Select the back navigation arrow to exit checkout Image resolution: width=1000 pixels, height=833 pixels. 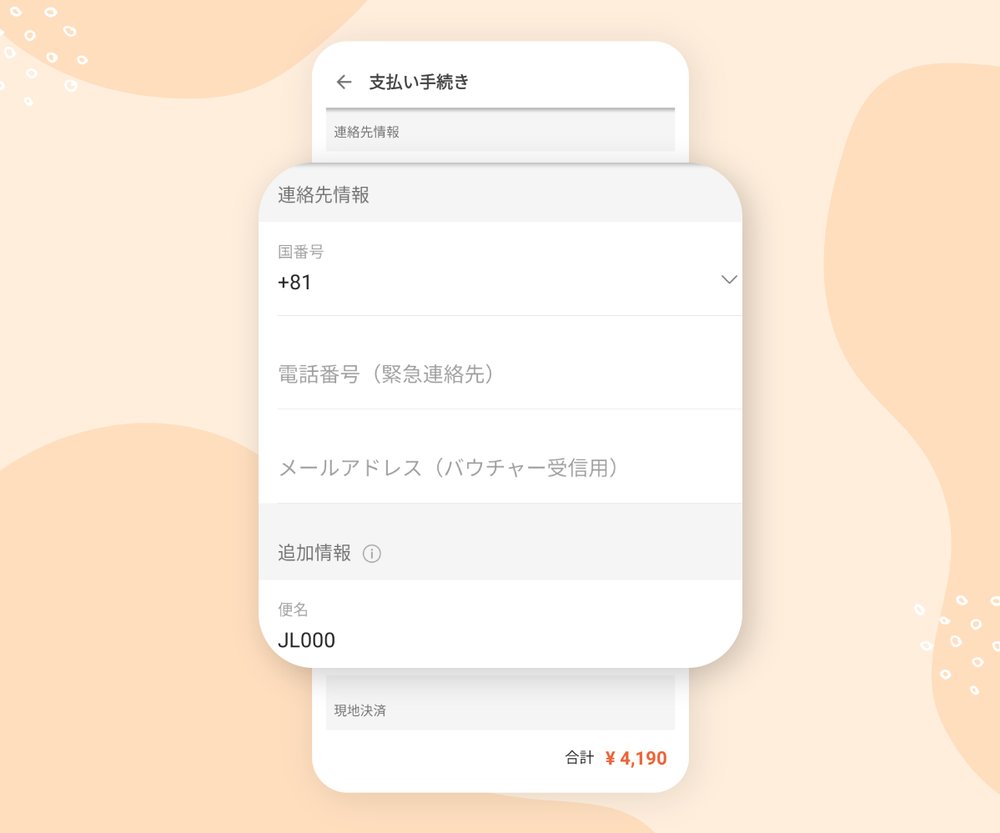344,82
